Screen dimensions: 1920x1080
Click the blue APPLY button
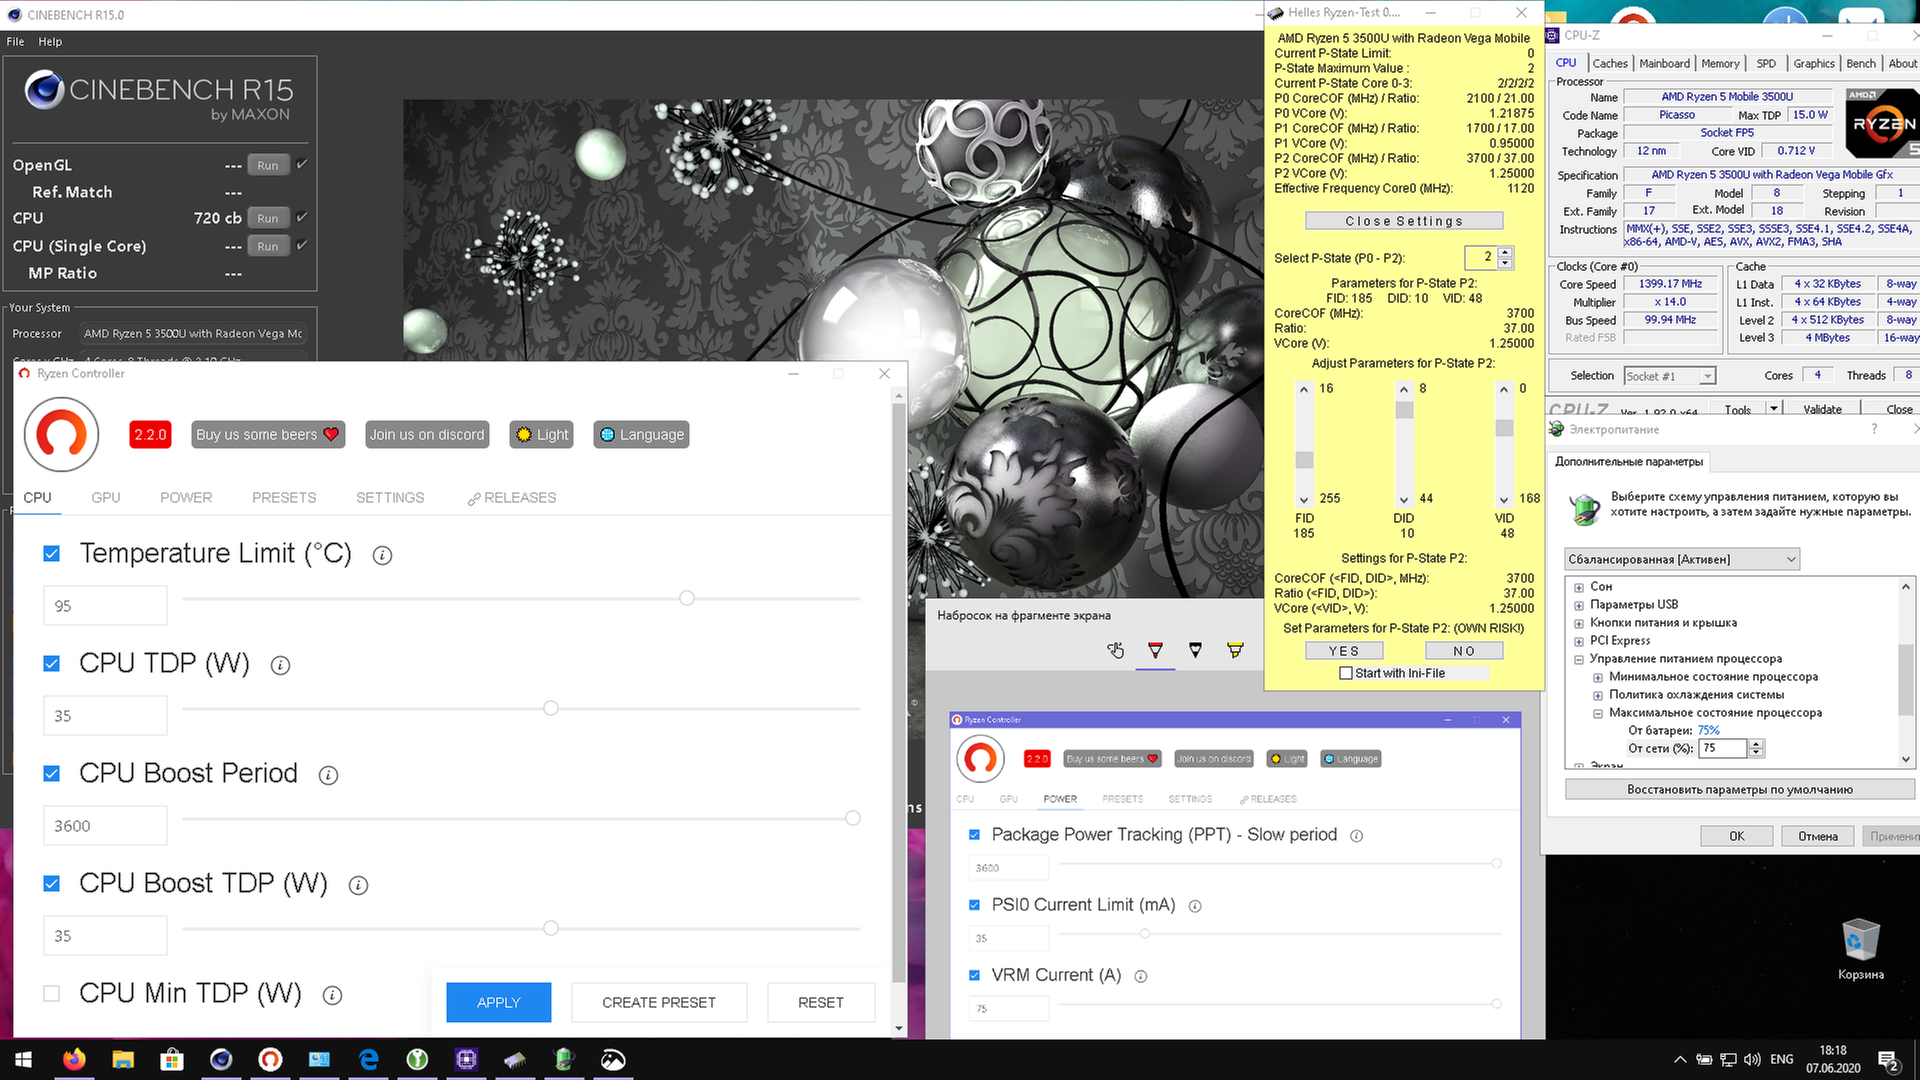[498, 1002]
